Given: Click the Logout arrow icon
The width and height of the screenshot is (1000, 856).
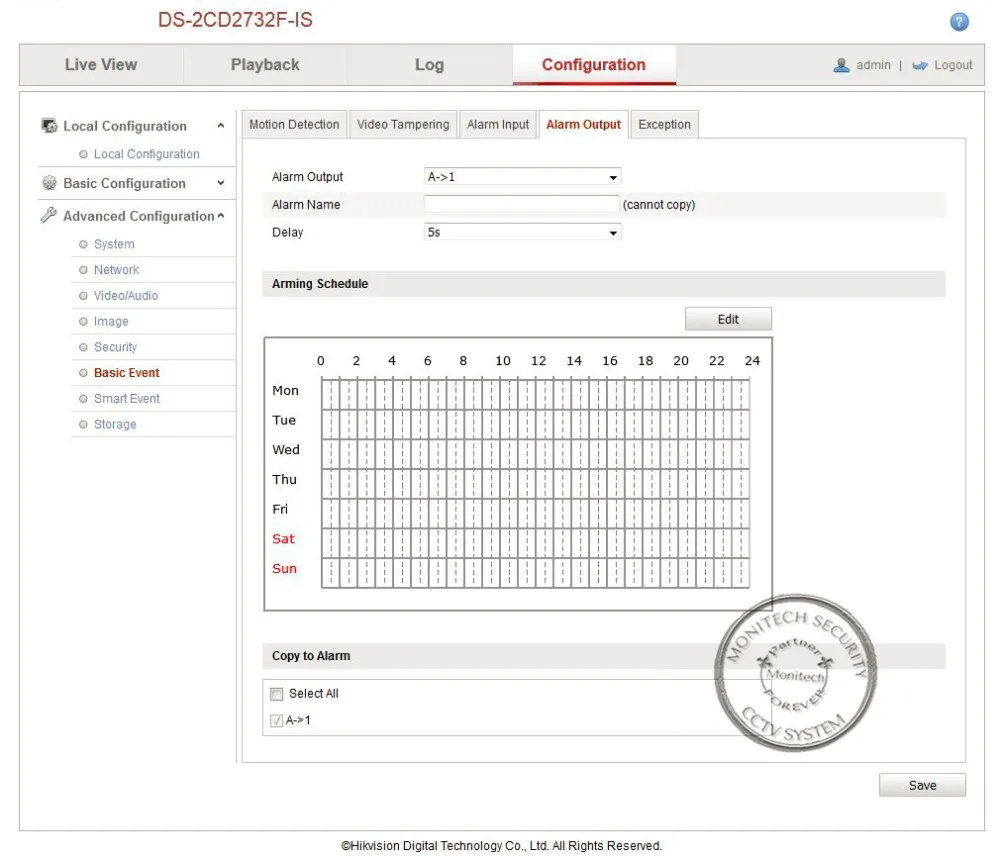Looking at the screenshot, I should pos(920,65).
